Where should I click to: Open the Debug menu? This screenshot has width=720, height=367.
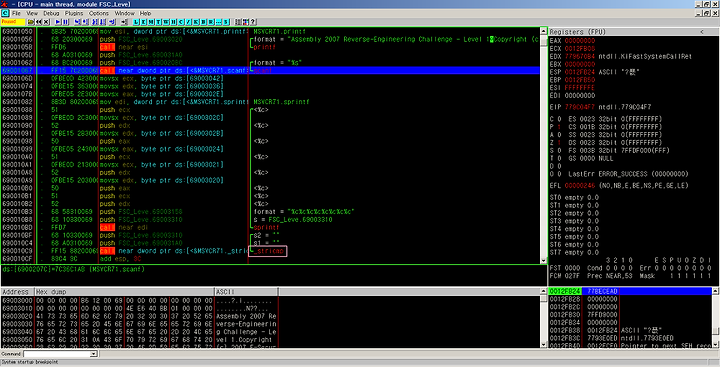click(x=51, y=13)
